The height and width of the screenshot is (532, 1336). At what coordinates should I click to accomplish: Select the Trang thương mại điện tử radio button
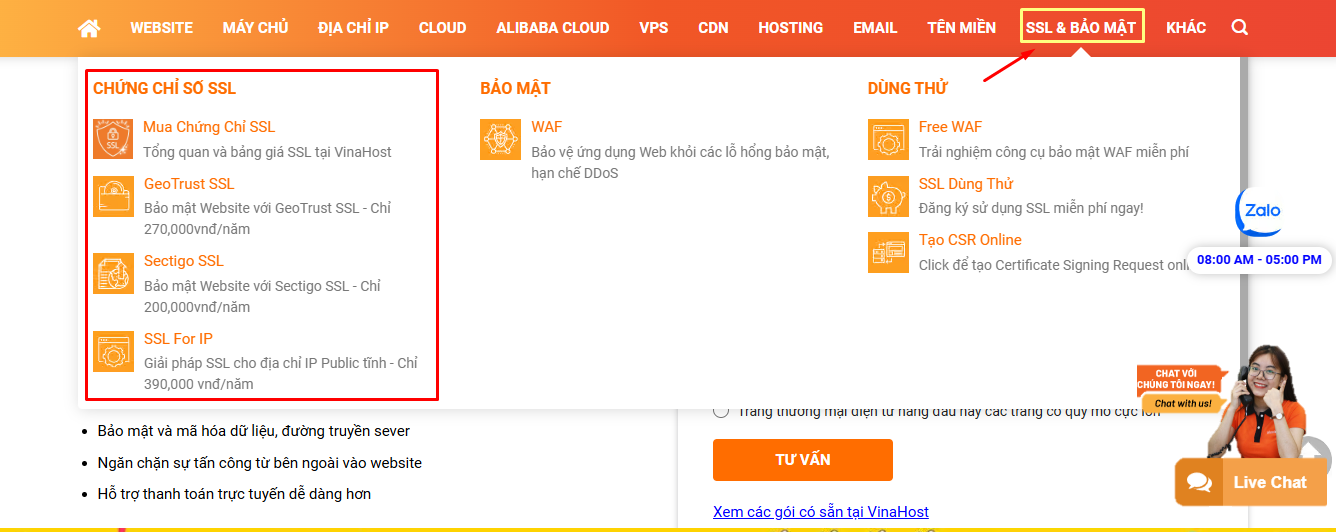[721, 411]
